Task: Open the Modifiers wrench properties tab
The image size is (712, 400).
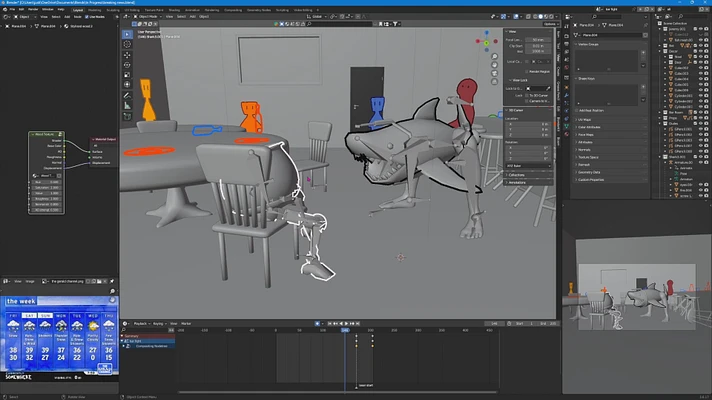Action: [566, 95]
